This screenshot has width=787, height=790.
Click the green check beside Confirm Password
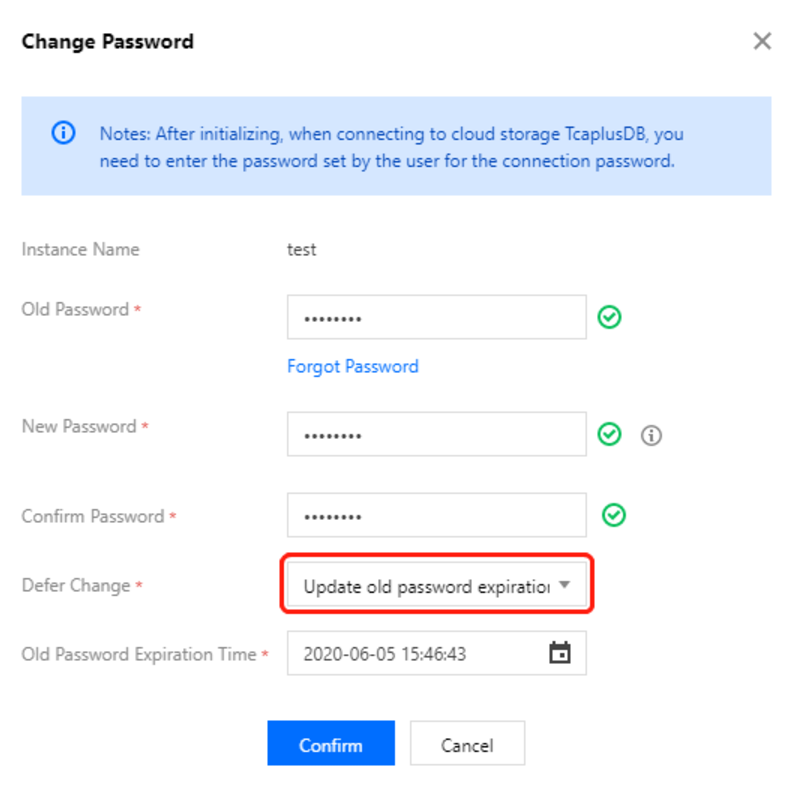point(613,515)
